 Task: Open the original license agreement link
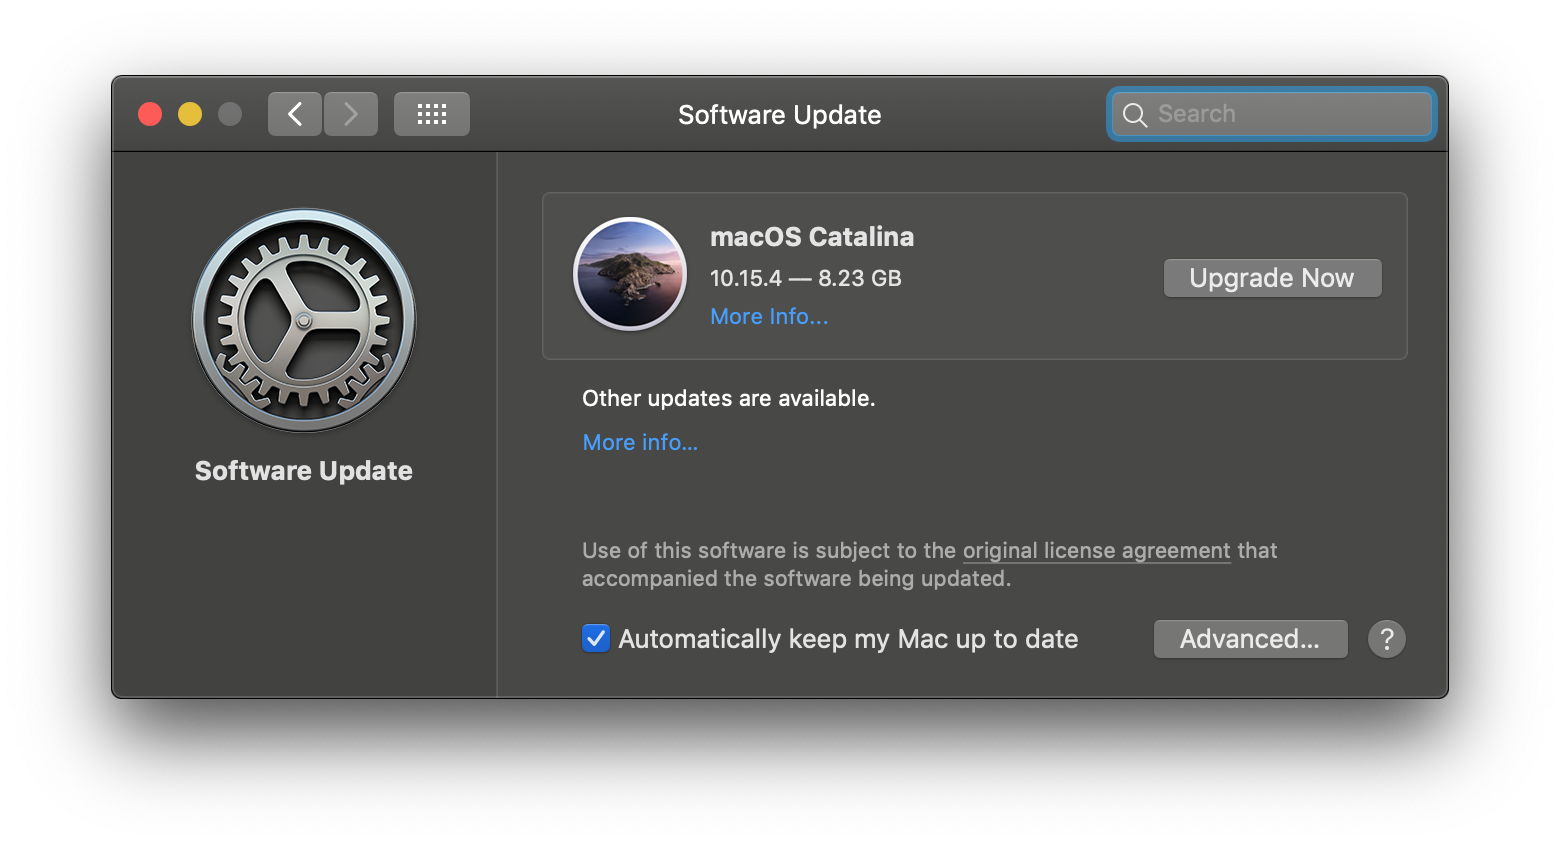(x=1096, y=551)
